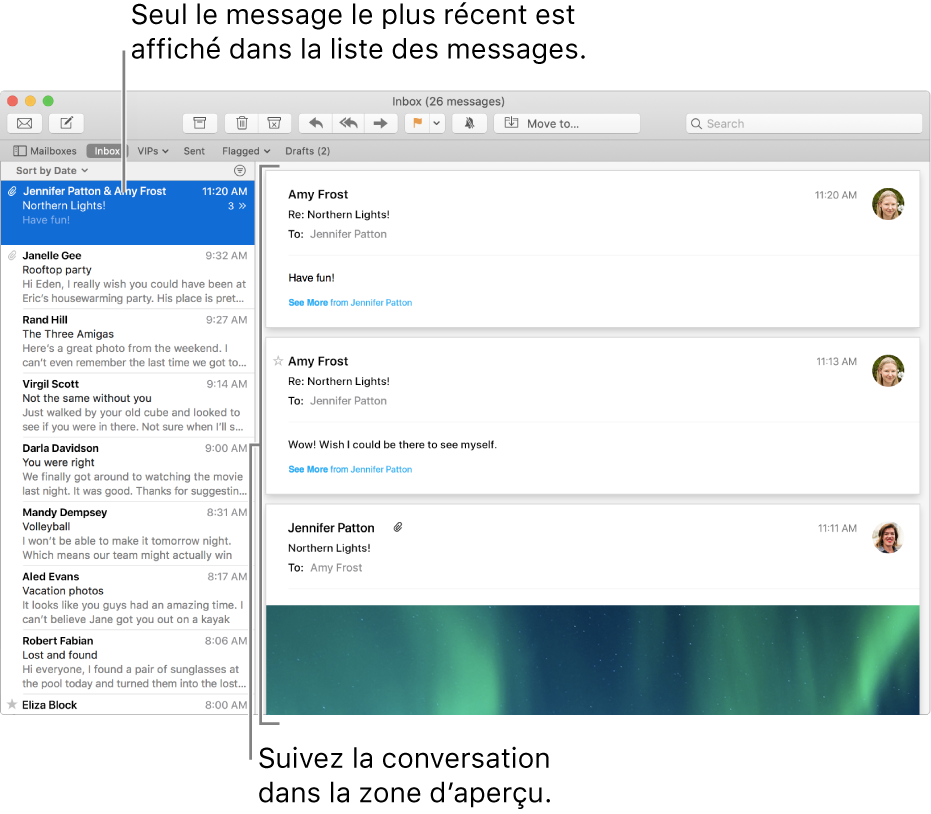Open the Sent mailbox
931x814 pixels.
click(x=194, y=151)
